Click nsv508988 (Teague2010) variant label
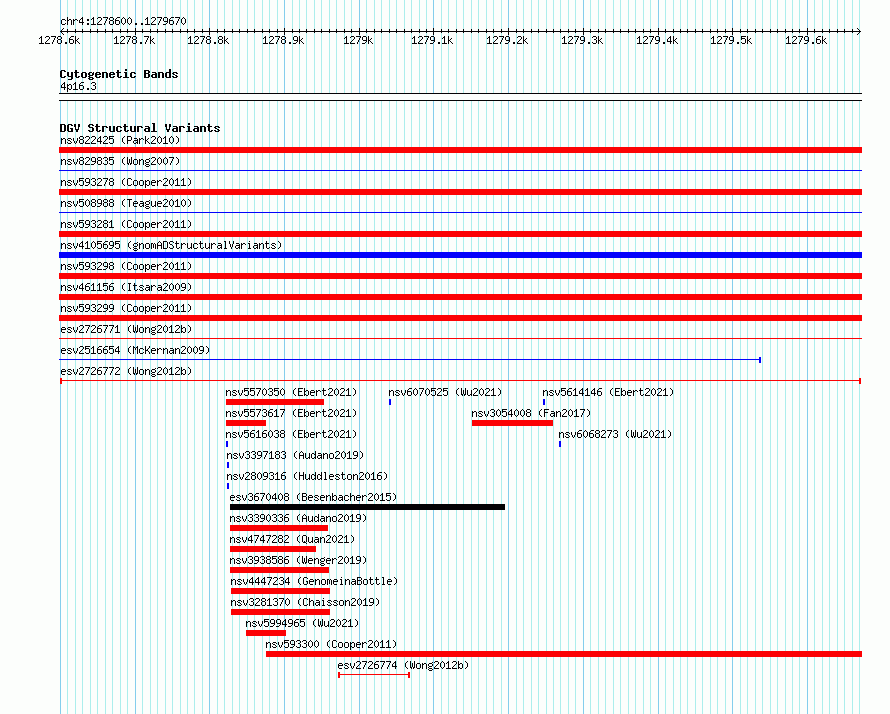 [x=126, y=203]
